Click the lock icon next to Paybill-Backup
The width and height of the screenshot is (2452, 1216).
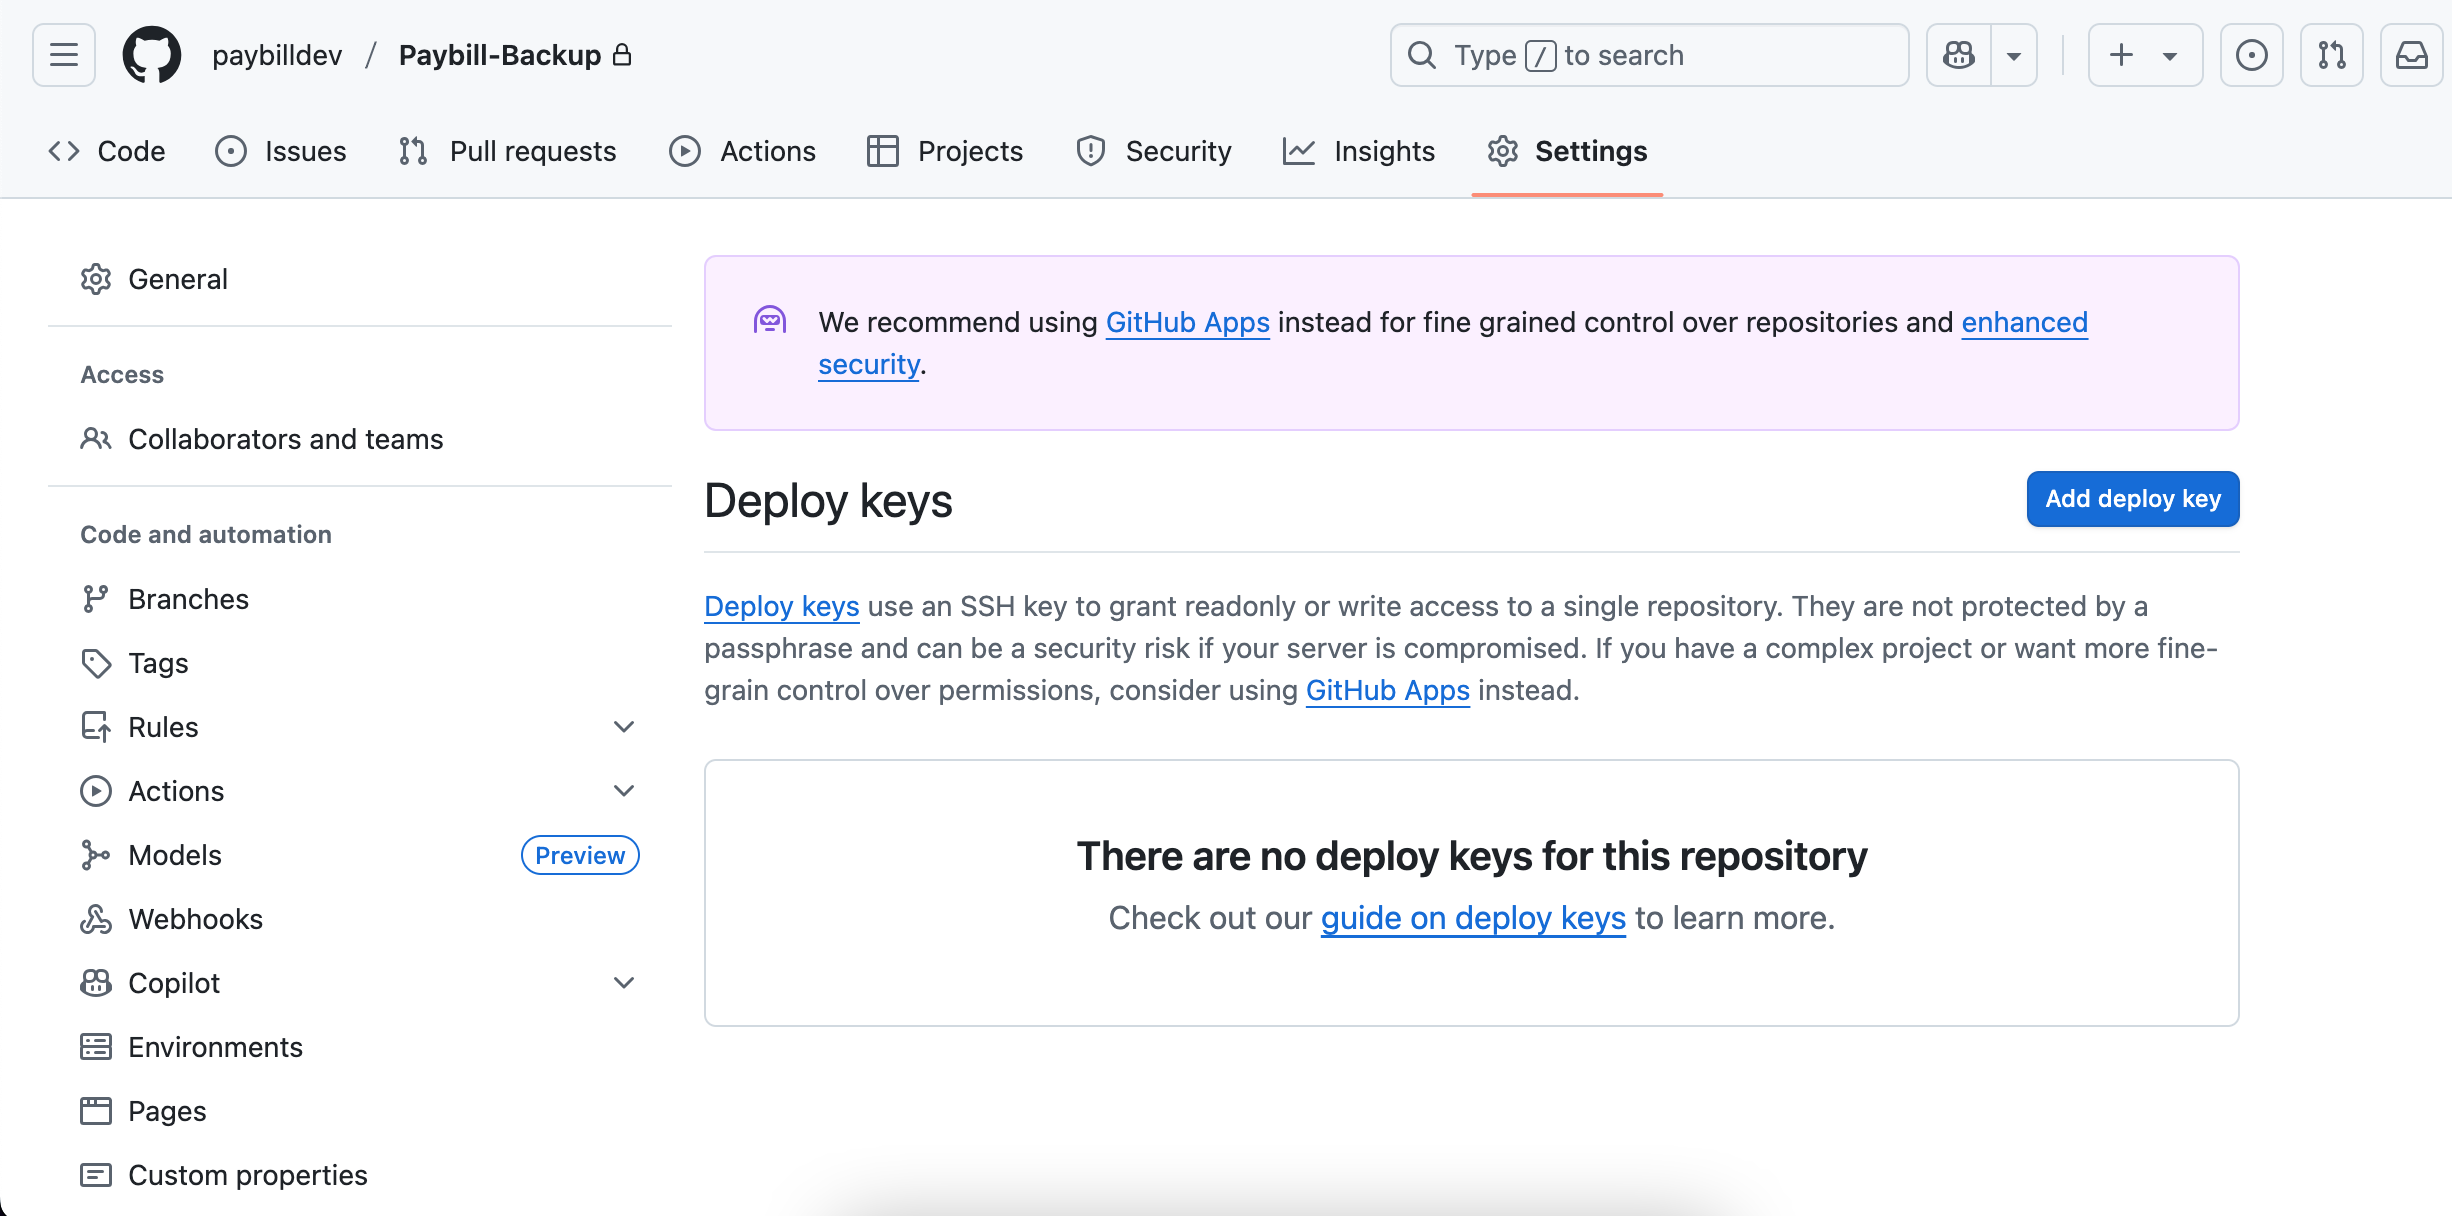pyautogui.click(x=623, y=55)
